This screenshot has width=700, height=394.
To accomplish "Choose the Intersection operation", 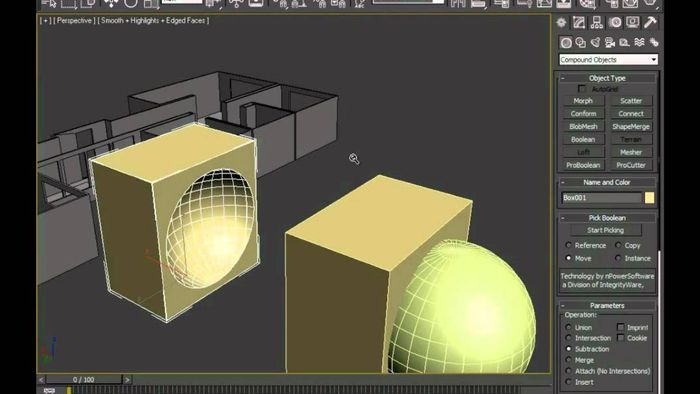I will pos(568,338).
